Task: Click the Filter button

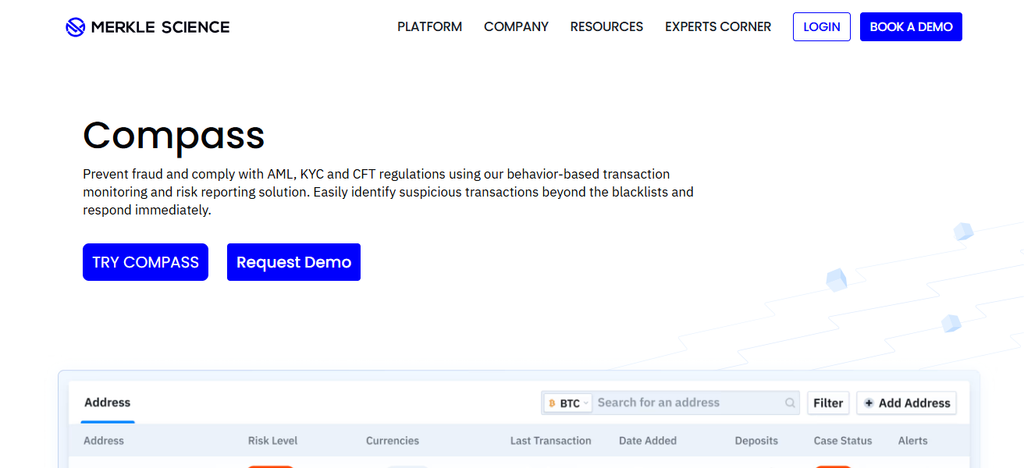Action: click(x=828, y=403)
